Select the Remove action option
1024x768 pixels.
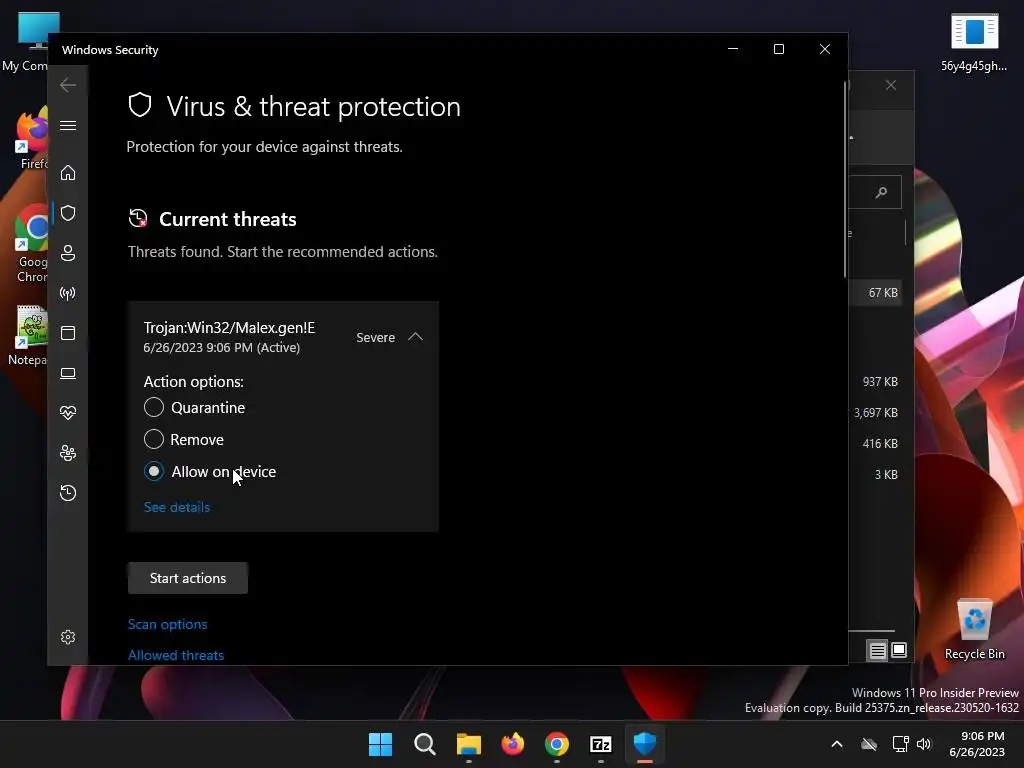(153, 440)
